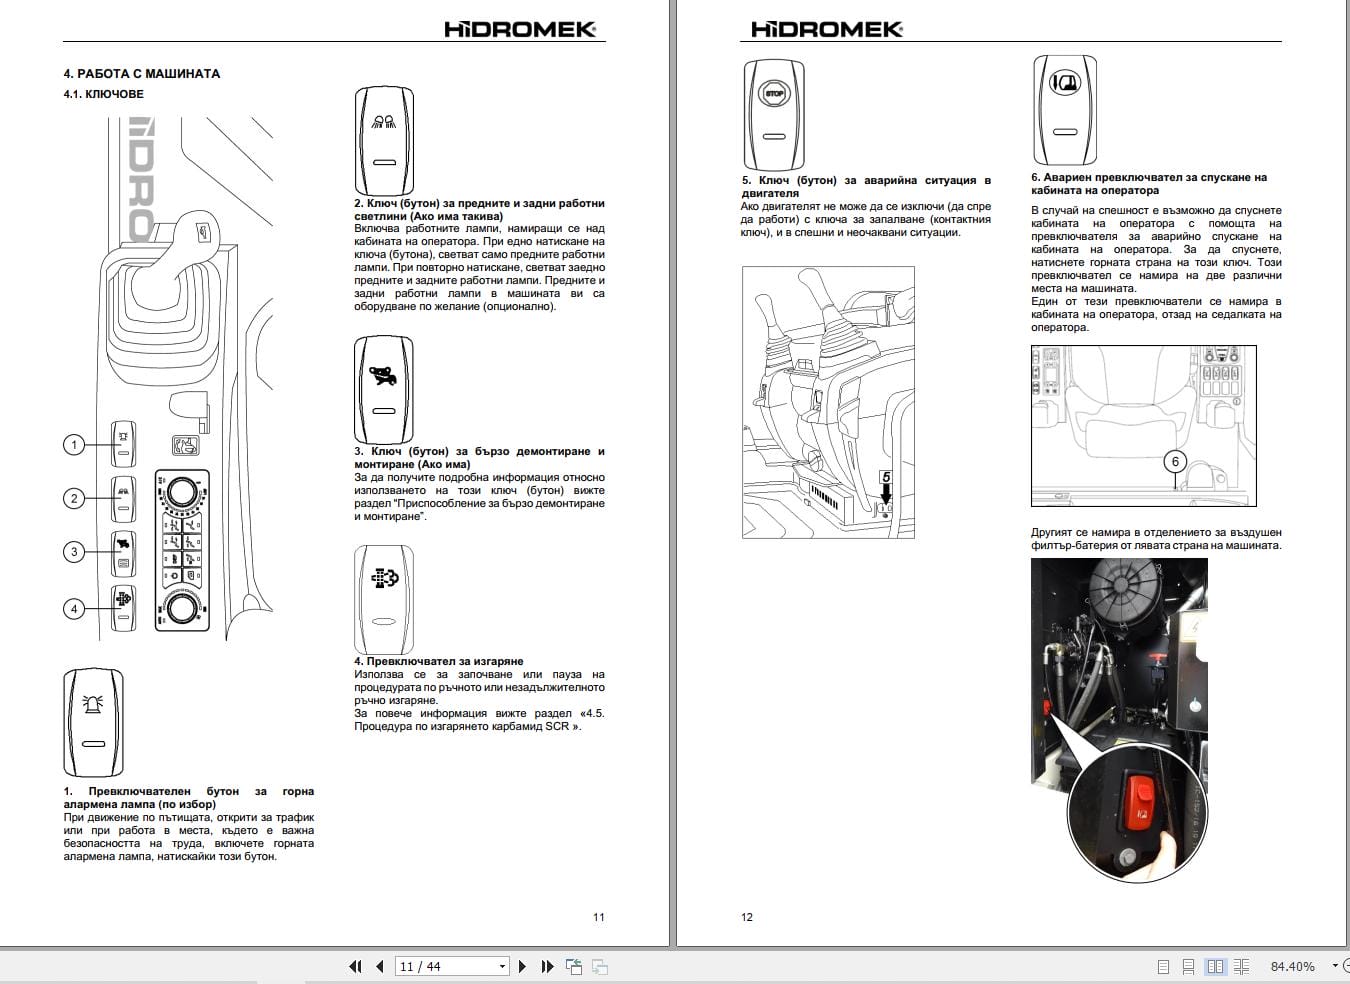Click page number 11 at page bottom
This screenshot has width=1350, height=984.
[599, 917]
